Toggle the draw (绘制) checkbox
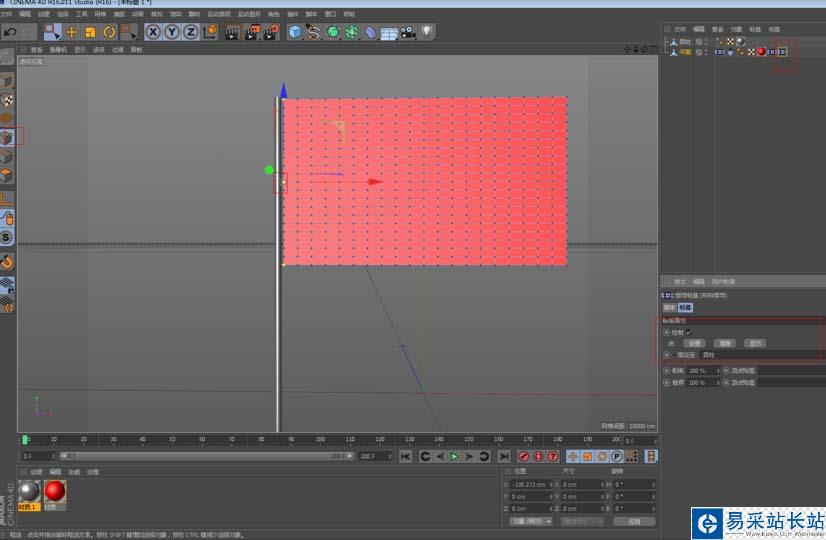Viewport: 826px width, 540px height. tap(689, 332)
